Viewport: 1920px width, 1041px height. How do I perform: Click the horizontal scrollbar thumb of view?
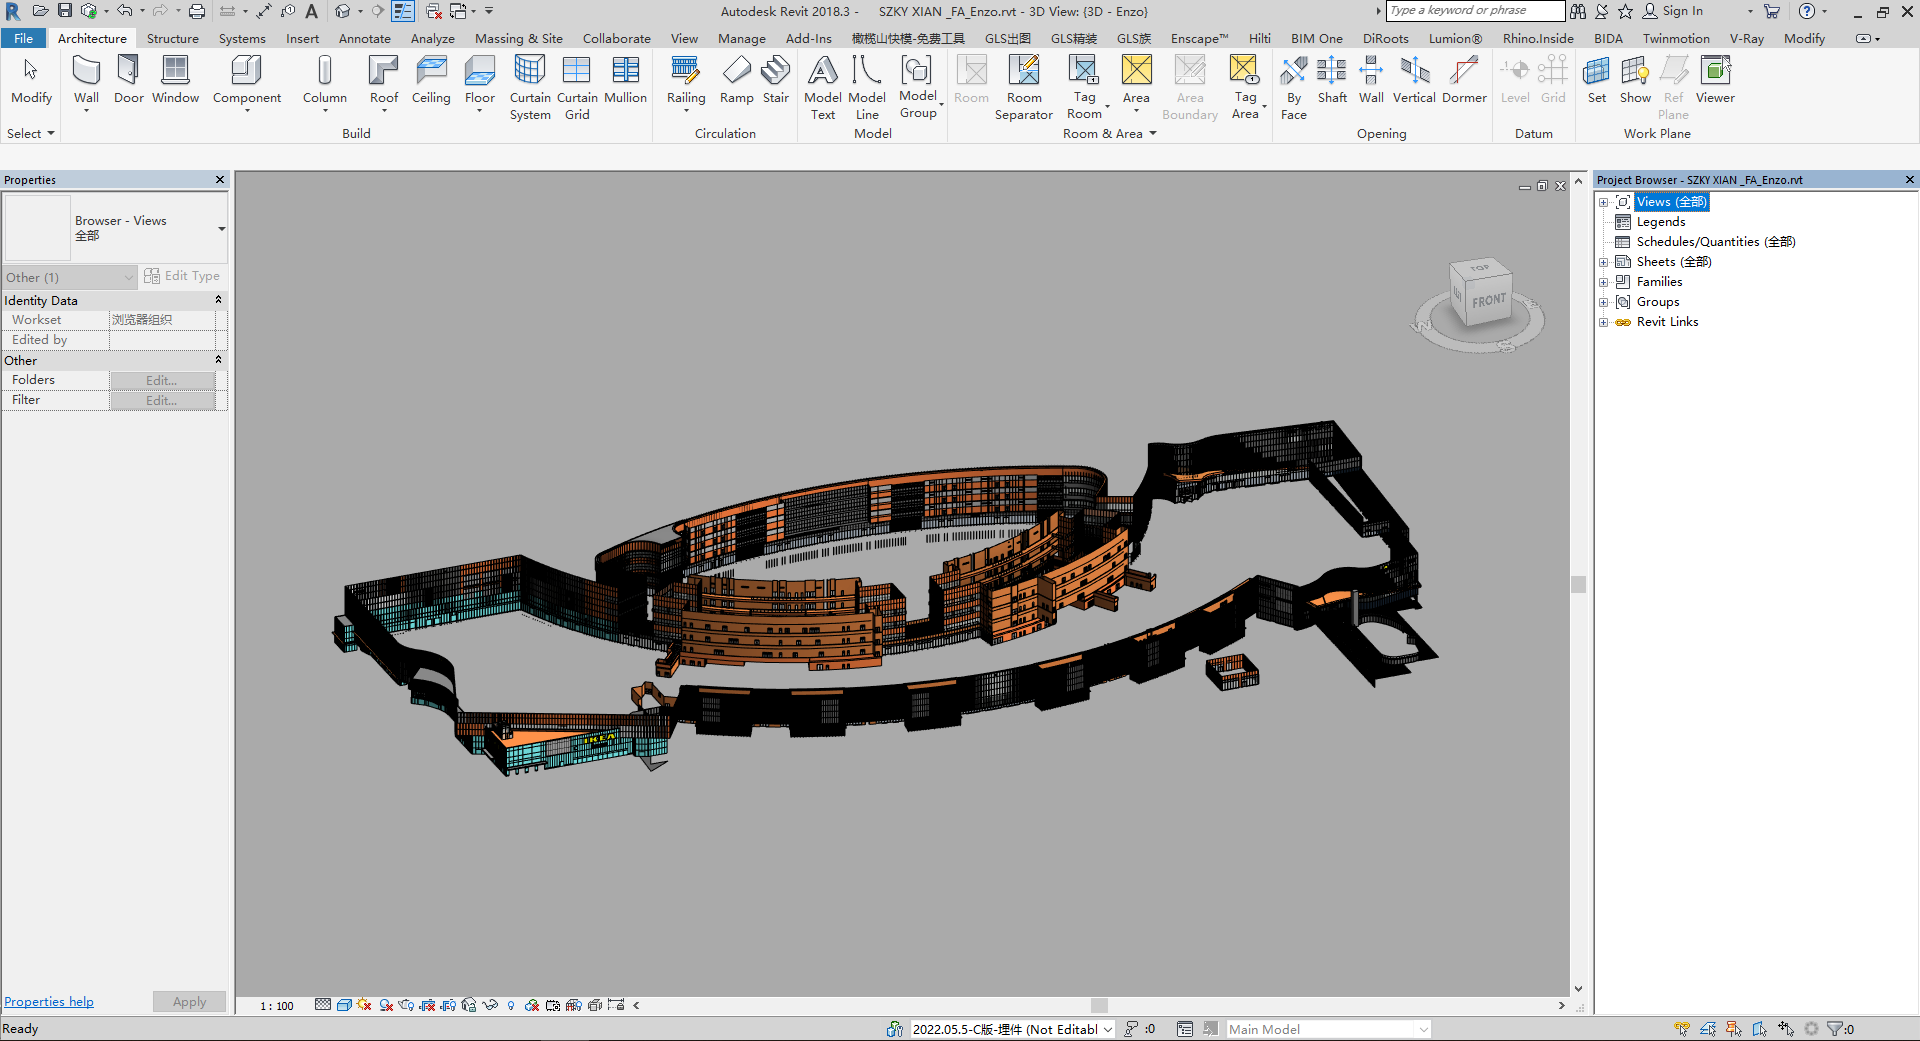point(1099,1006)
